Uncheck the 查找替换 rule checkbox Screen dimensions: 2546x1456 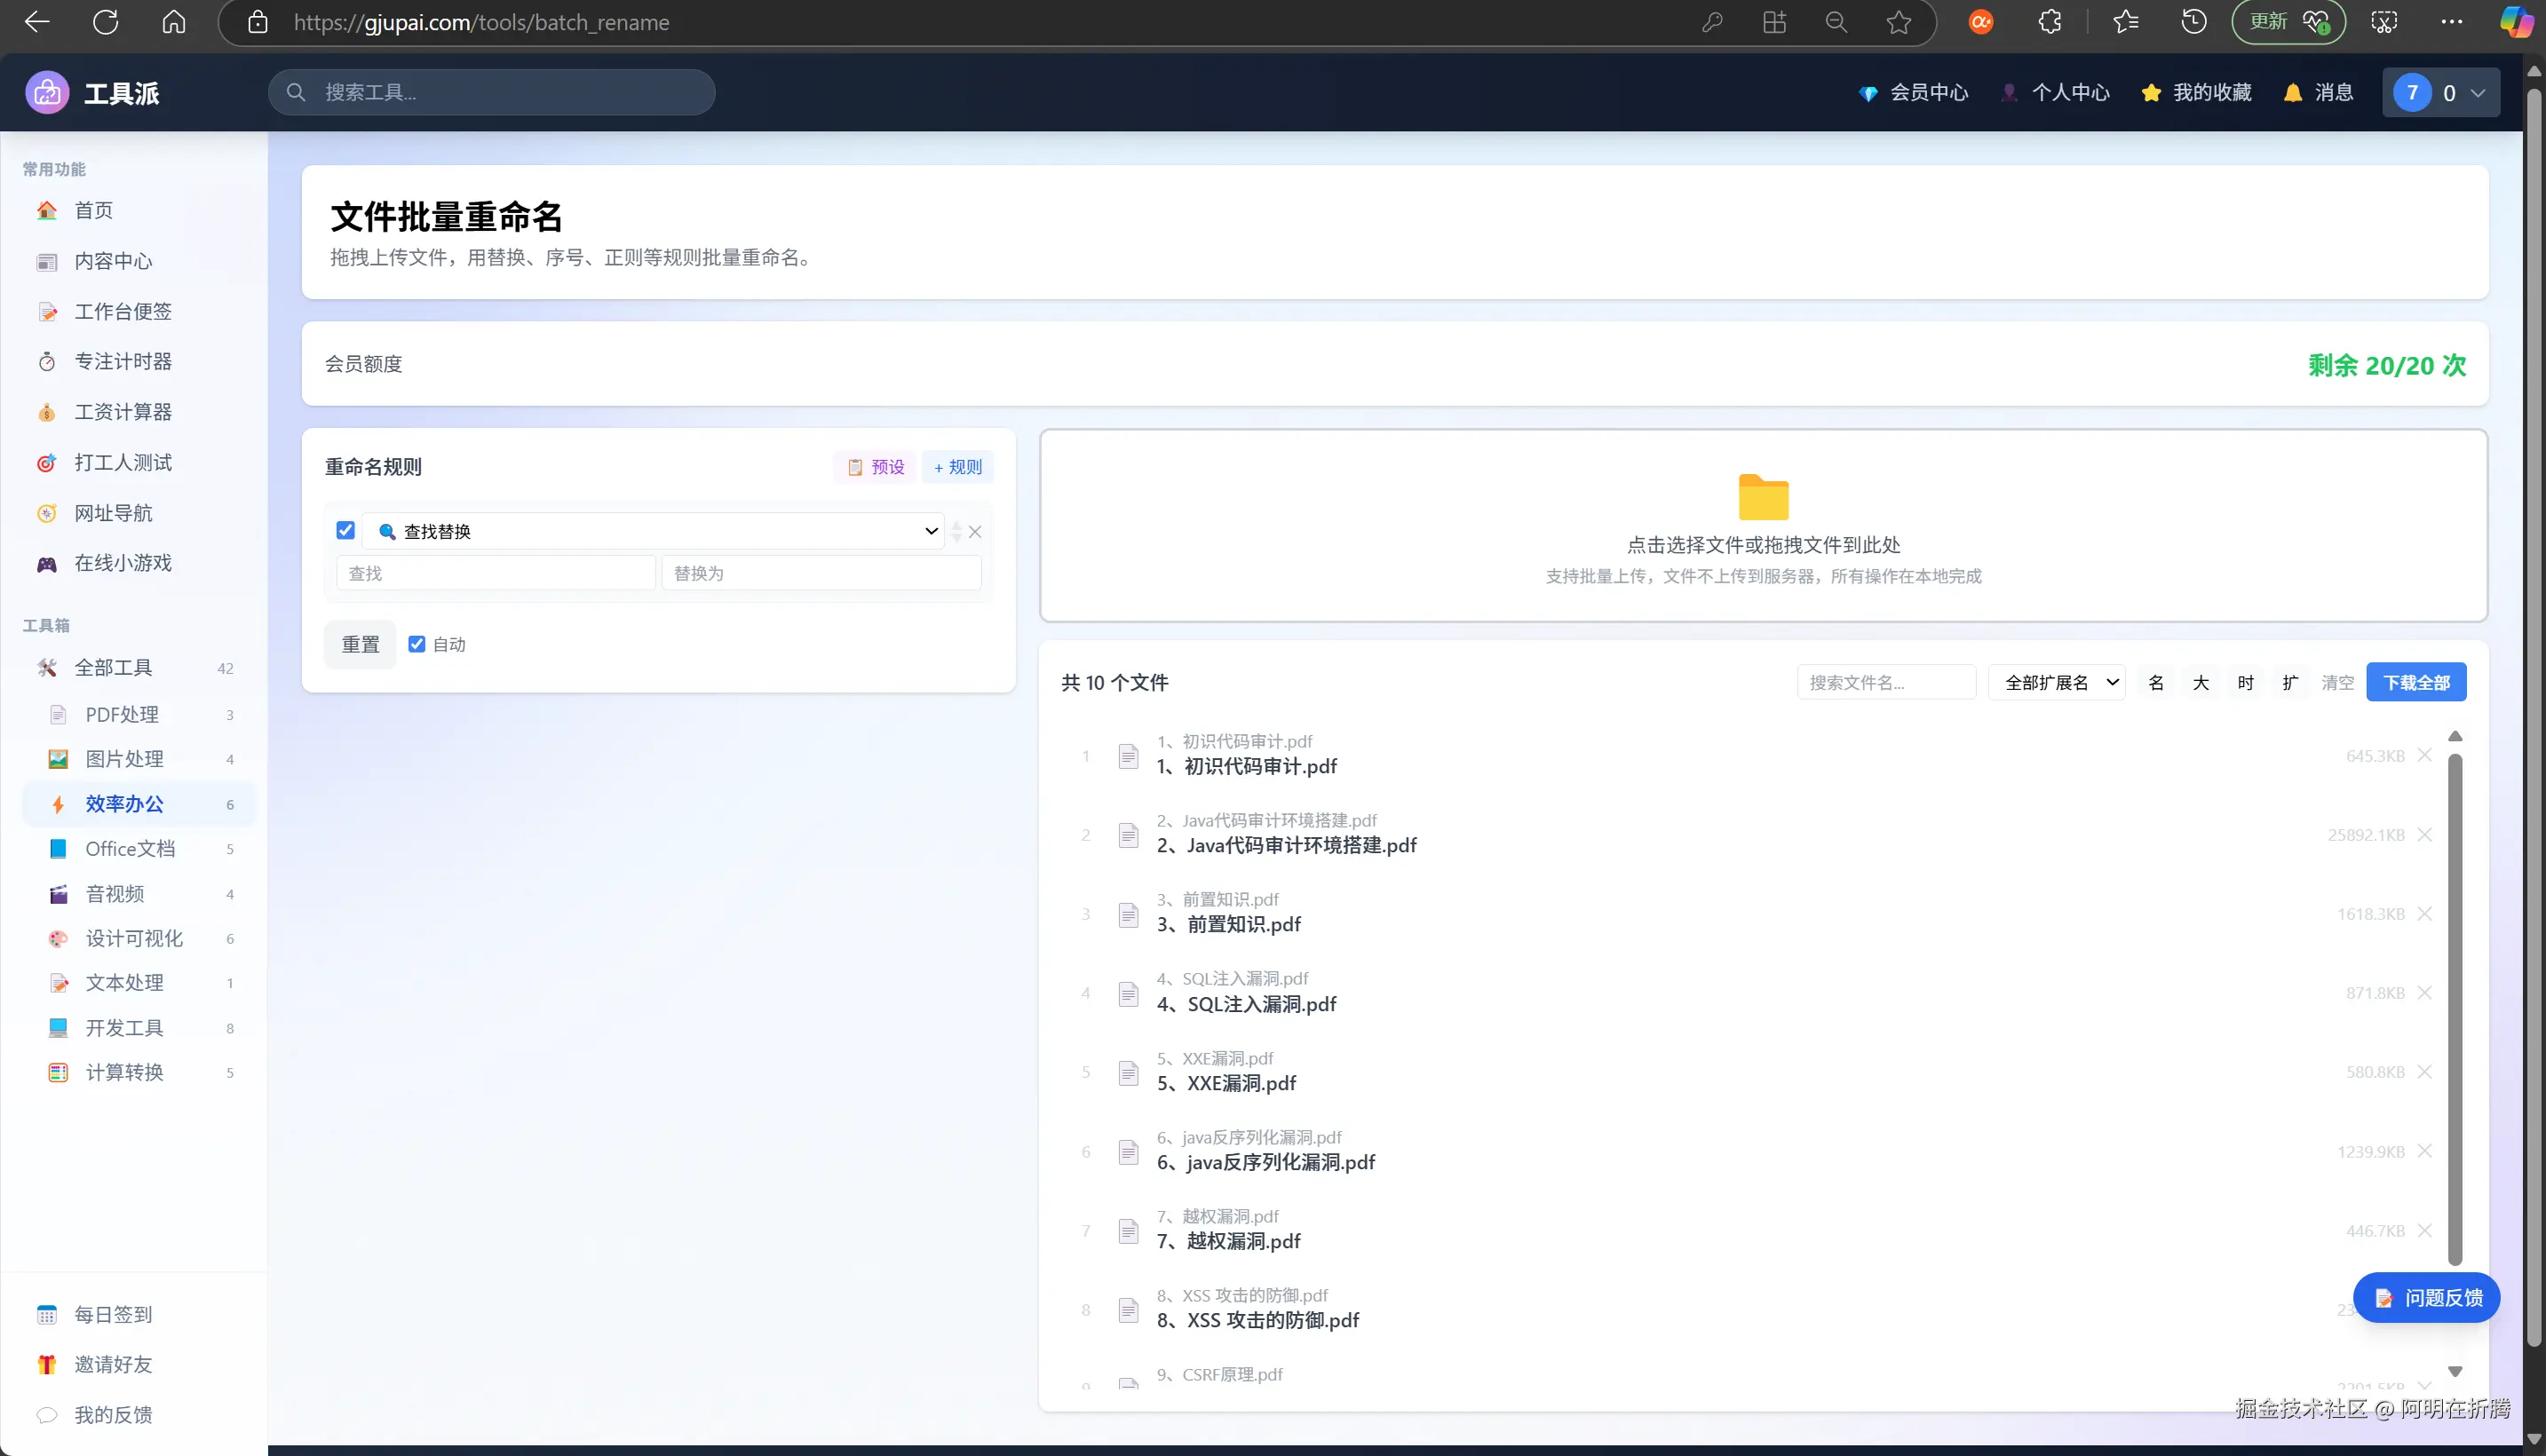point(346,530)
